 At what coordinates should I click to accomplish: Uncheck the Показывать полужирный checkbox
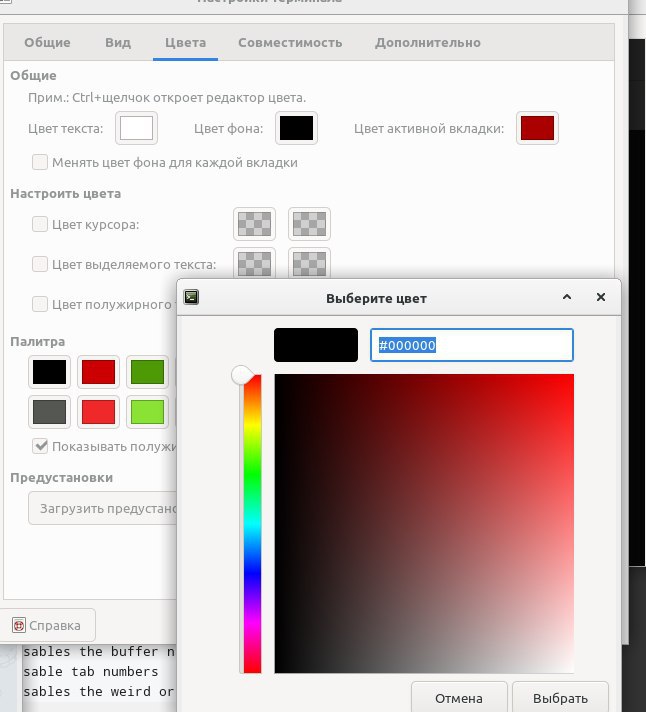[x=40, y=446]
